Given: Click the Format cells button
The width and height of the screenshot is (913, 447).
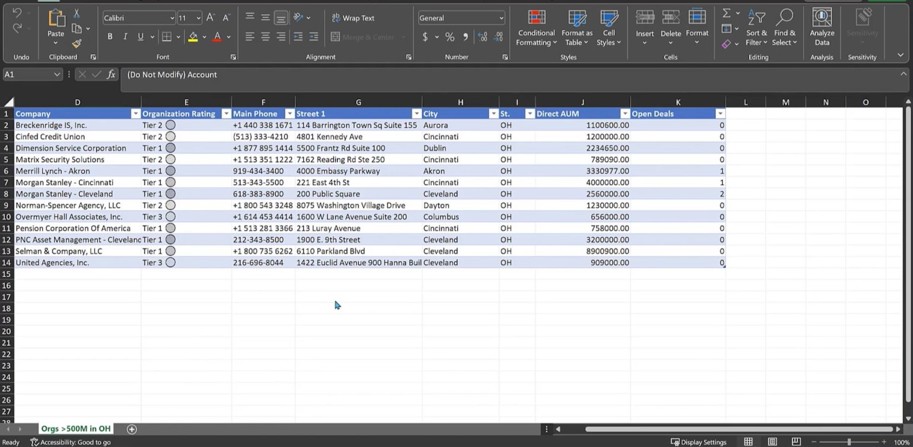Looking at the screenshot, I should pos(697,27).
